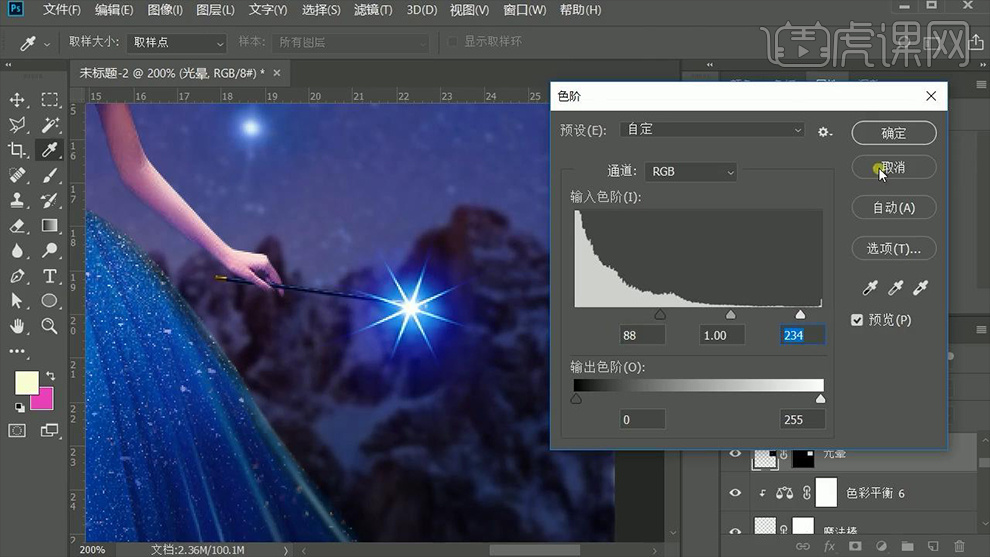Pick the black point eyedropper in Levels
The width and height of the screenshot is (990, 557).
870,288
